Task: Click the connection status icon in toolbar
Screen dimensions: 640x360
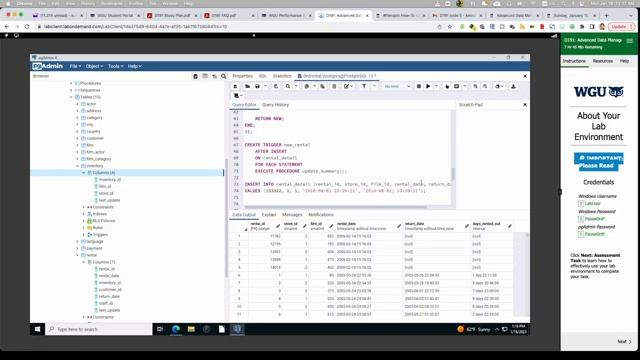Action: click(235, 87)
